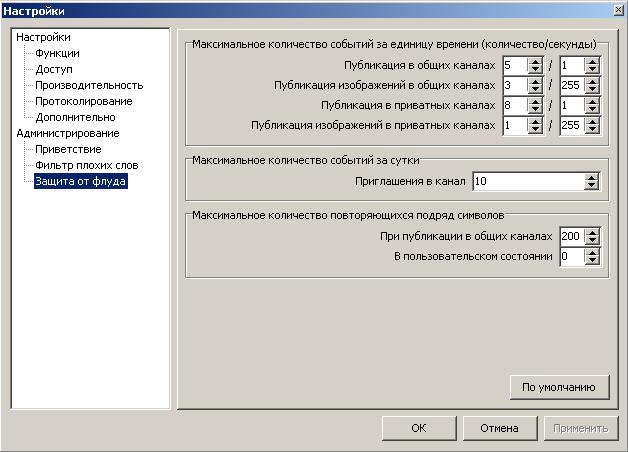The image size is (628, 452).
Task: Open the 'Доступ' settings section
Action: 54,69
